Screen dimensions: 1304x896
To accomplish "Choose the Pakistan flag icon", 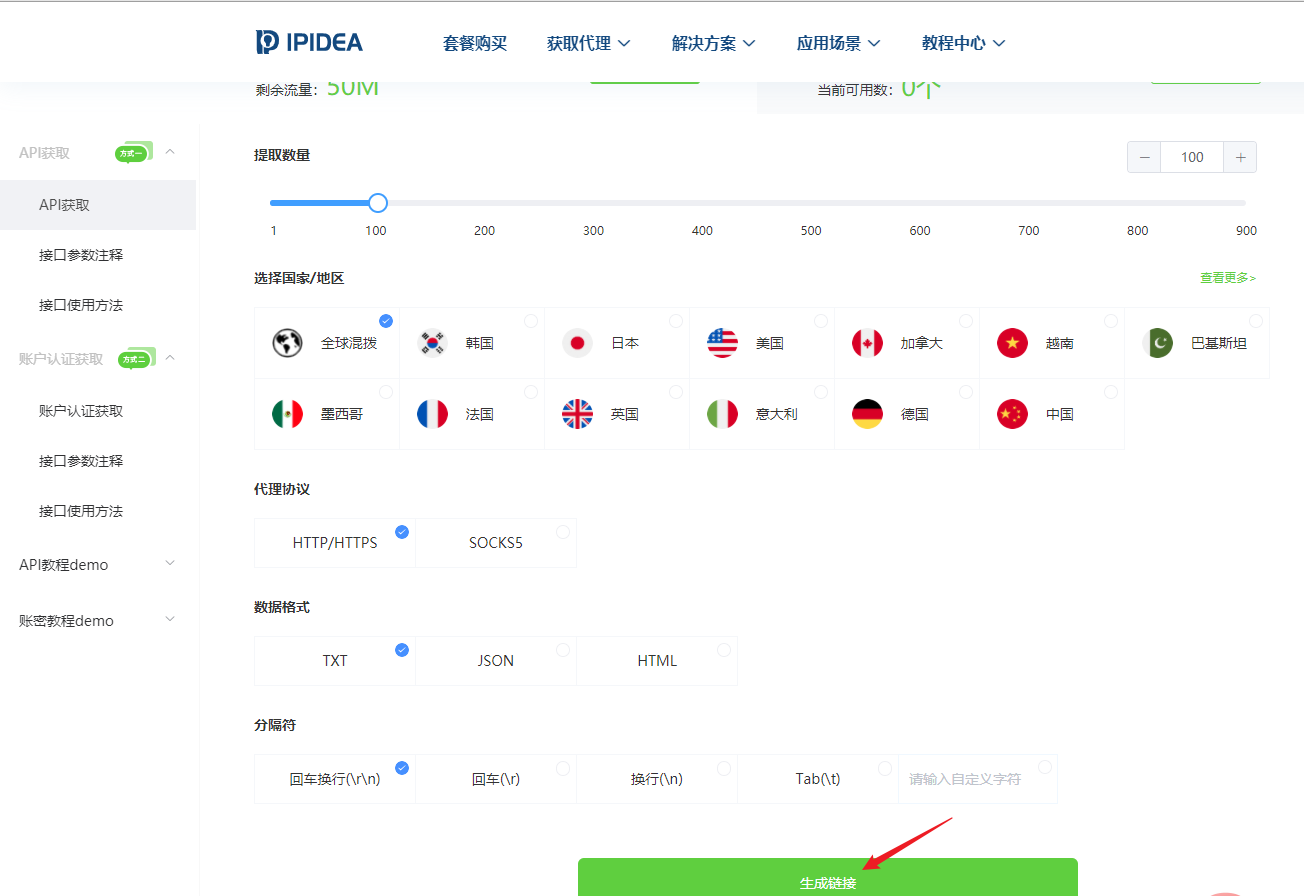I will click(1158, 343).
